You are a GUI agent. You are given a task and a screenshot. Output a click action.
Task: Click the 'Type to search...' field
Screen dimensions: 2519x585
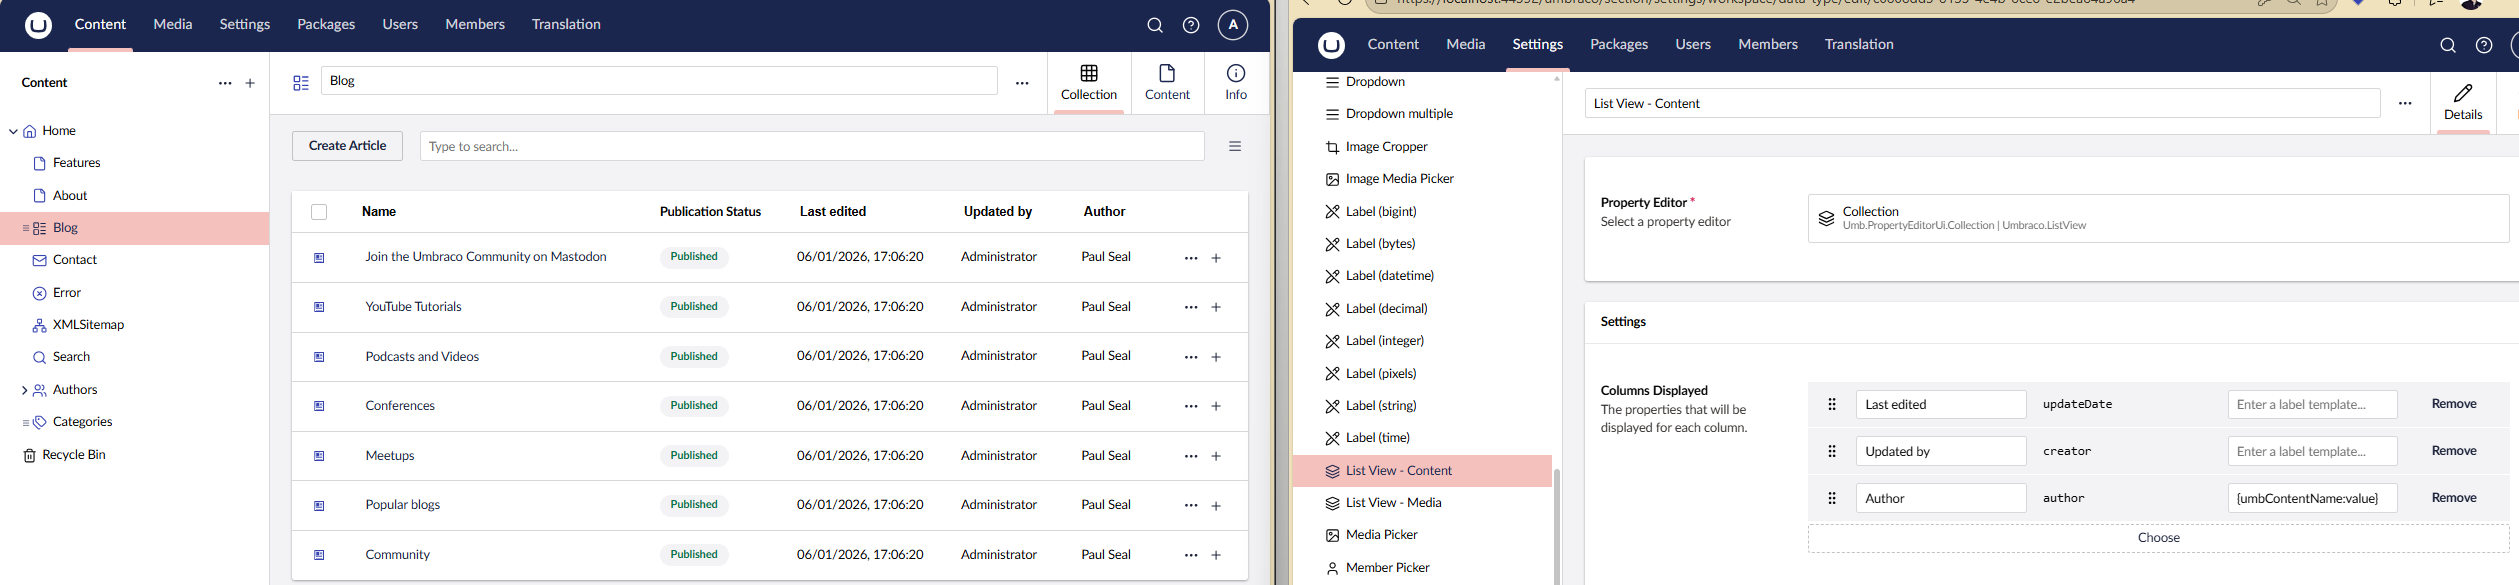[811, 146]
